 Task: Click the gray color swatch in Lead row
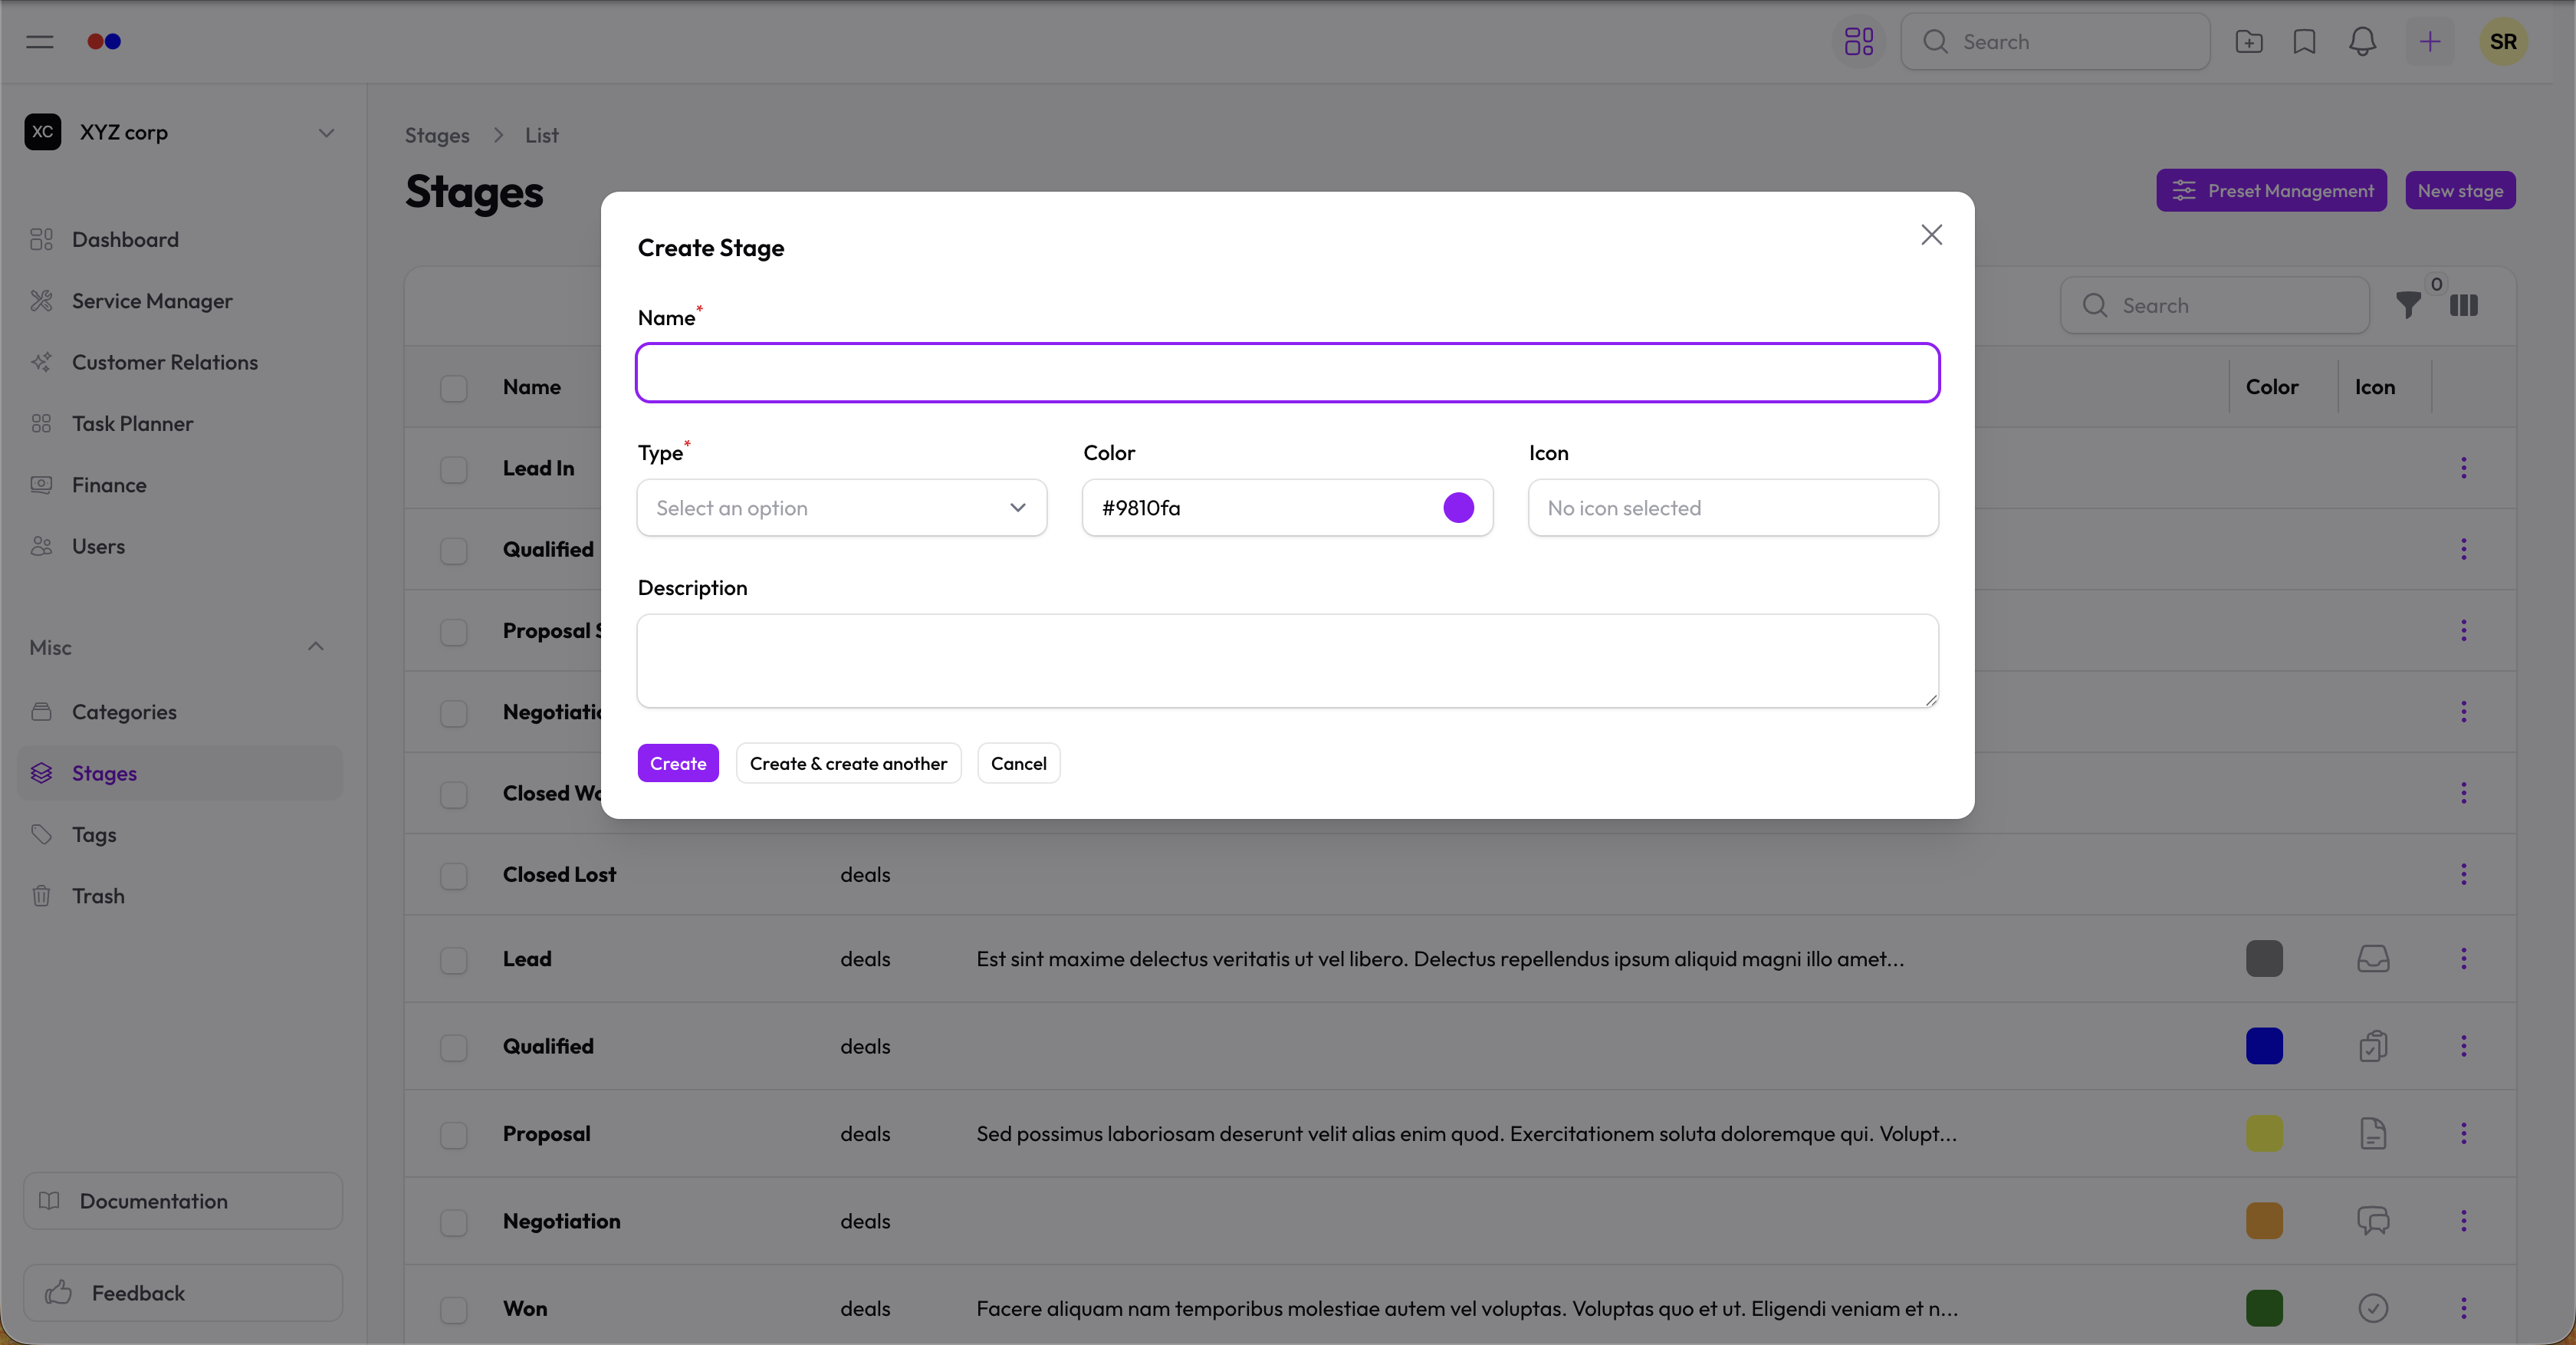2264,958
